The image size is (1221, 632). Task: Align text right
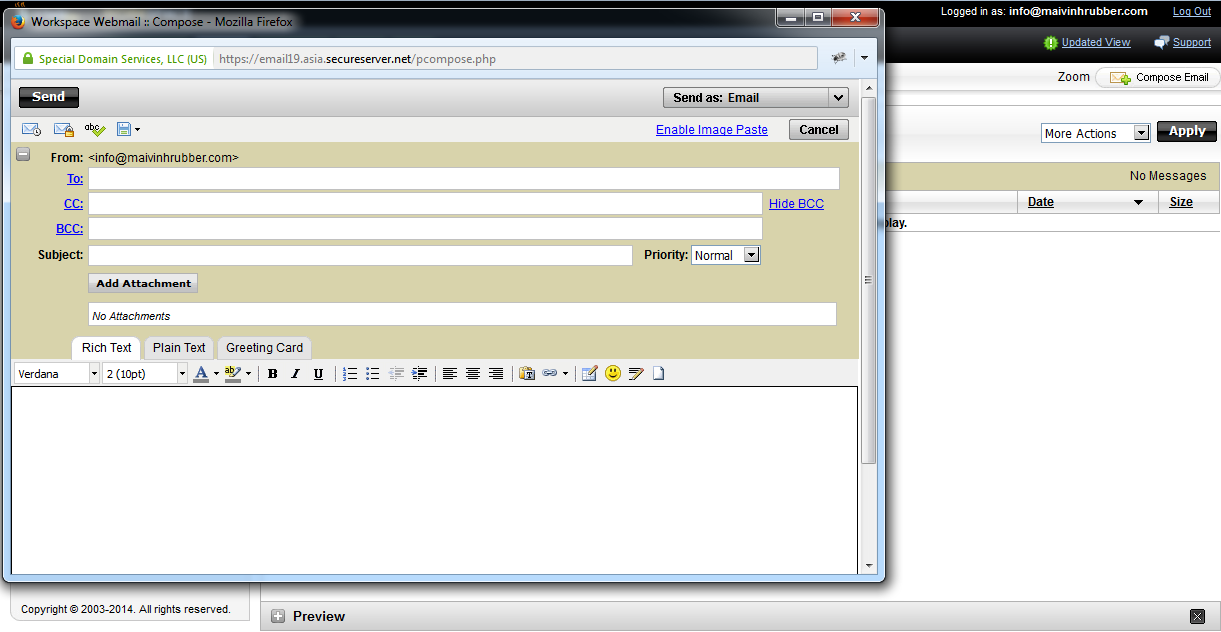point(496,374)
